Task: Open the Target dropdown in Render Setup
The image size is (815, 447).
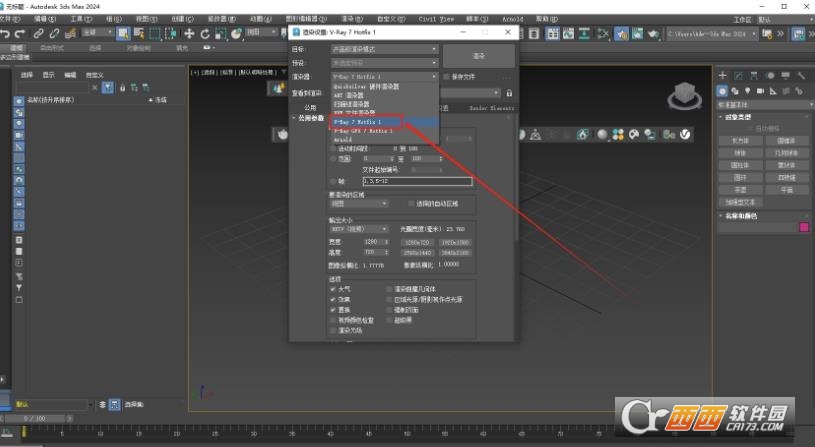Action: (x=385, y=49)
